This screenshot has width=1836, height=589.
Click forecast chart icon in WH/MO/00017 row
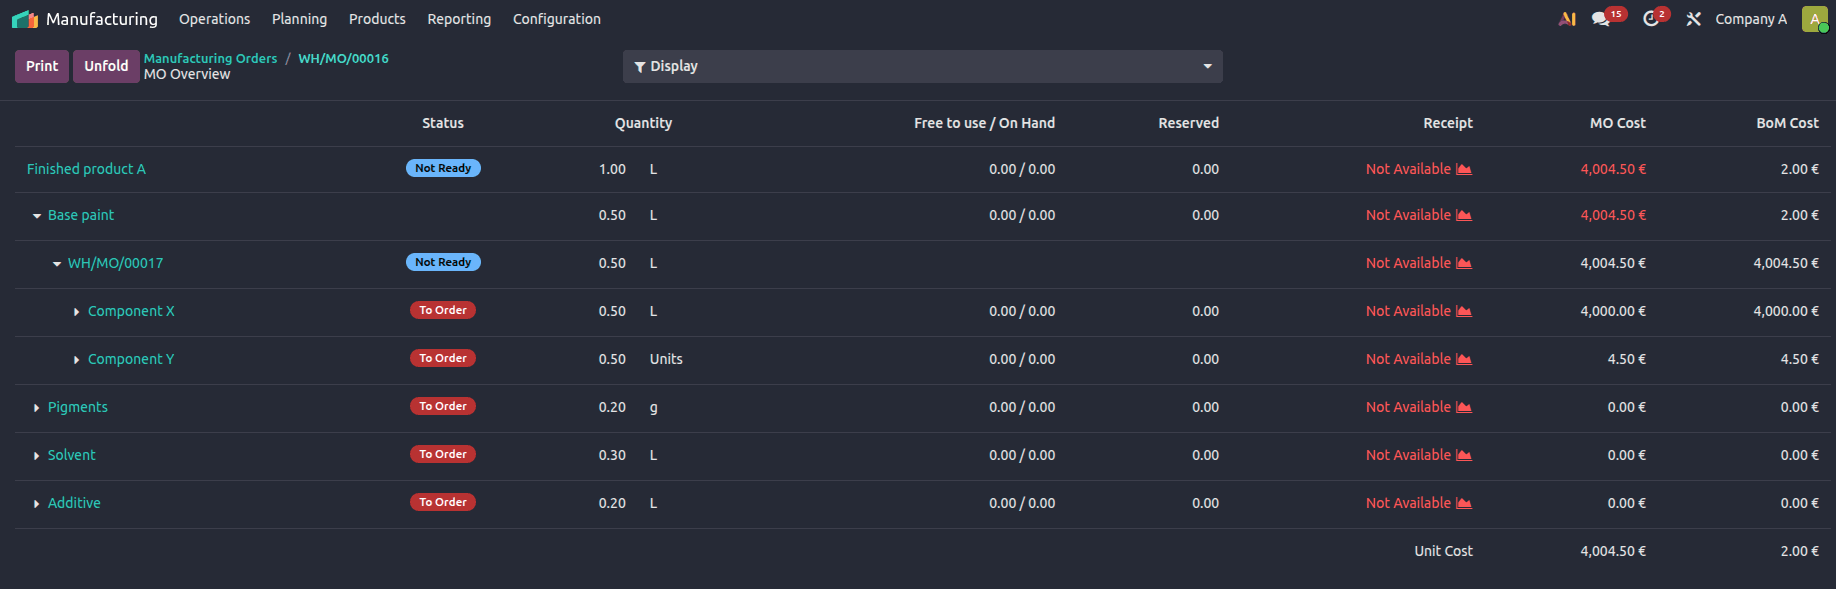tap(1464, 263)
